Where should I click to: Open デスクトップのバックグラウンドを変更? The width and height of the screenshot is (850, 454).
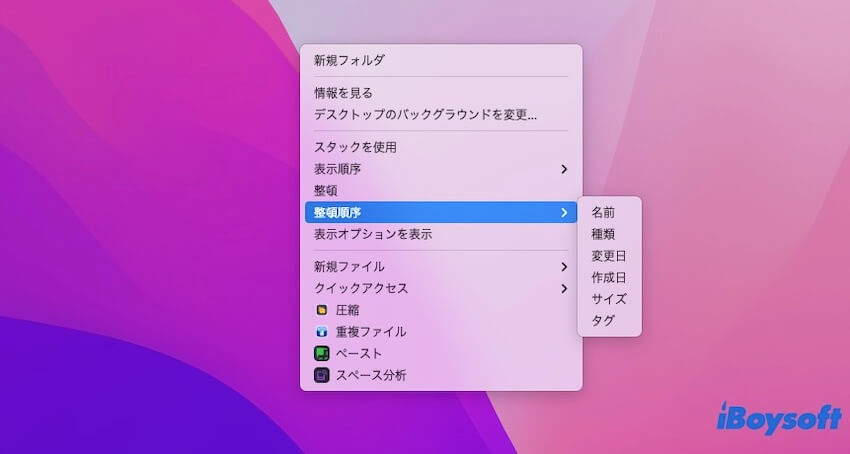[x=425, y=114]
